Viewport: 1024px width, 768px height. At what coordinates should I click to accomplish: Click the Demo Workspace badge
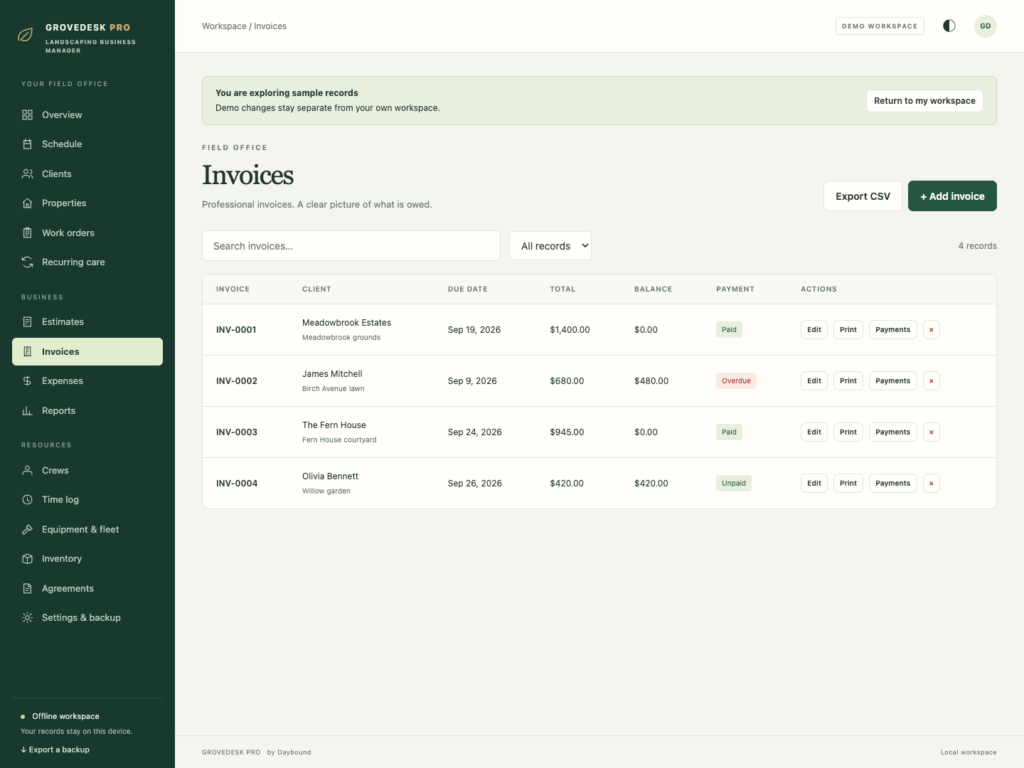click(x=880, y=26)
